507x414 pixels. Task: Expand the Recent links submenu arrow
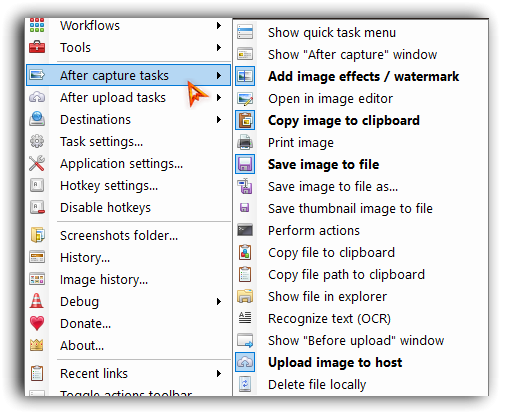[219, 373]
